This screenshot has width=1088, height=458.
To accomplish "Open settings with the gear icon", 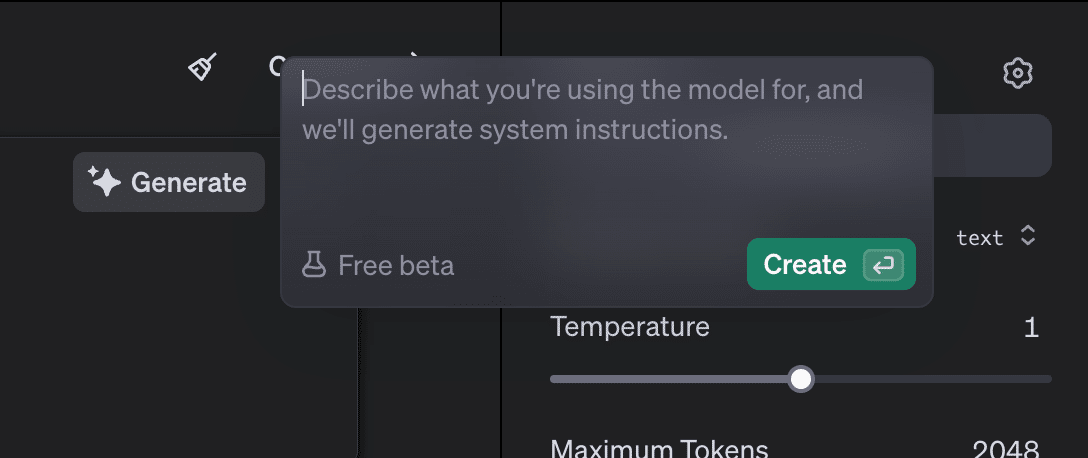I will pos(1017,73).
